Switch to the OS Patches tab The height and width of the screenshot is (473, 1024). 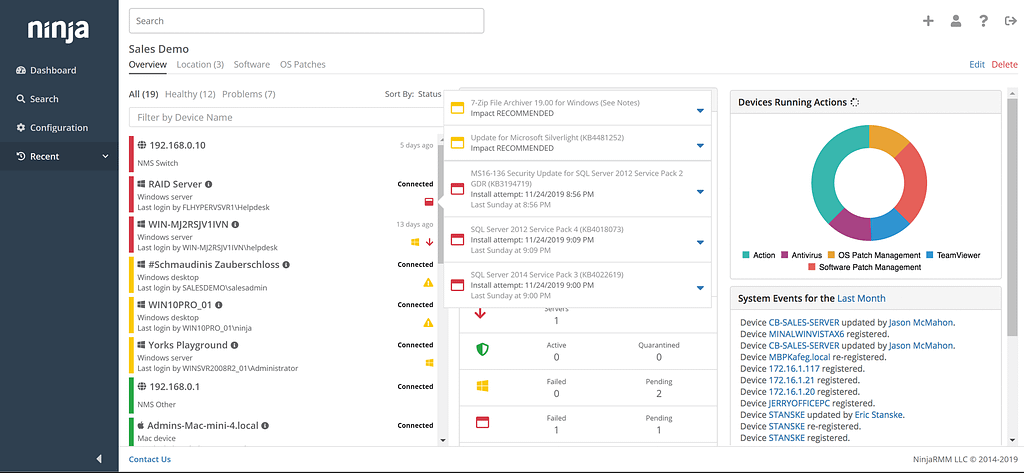pyautogui.click(x=302, y=65)
